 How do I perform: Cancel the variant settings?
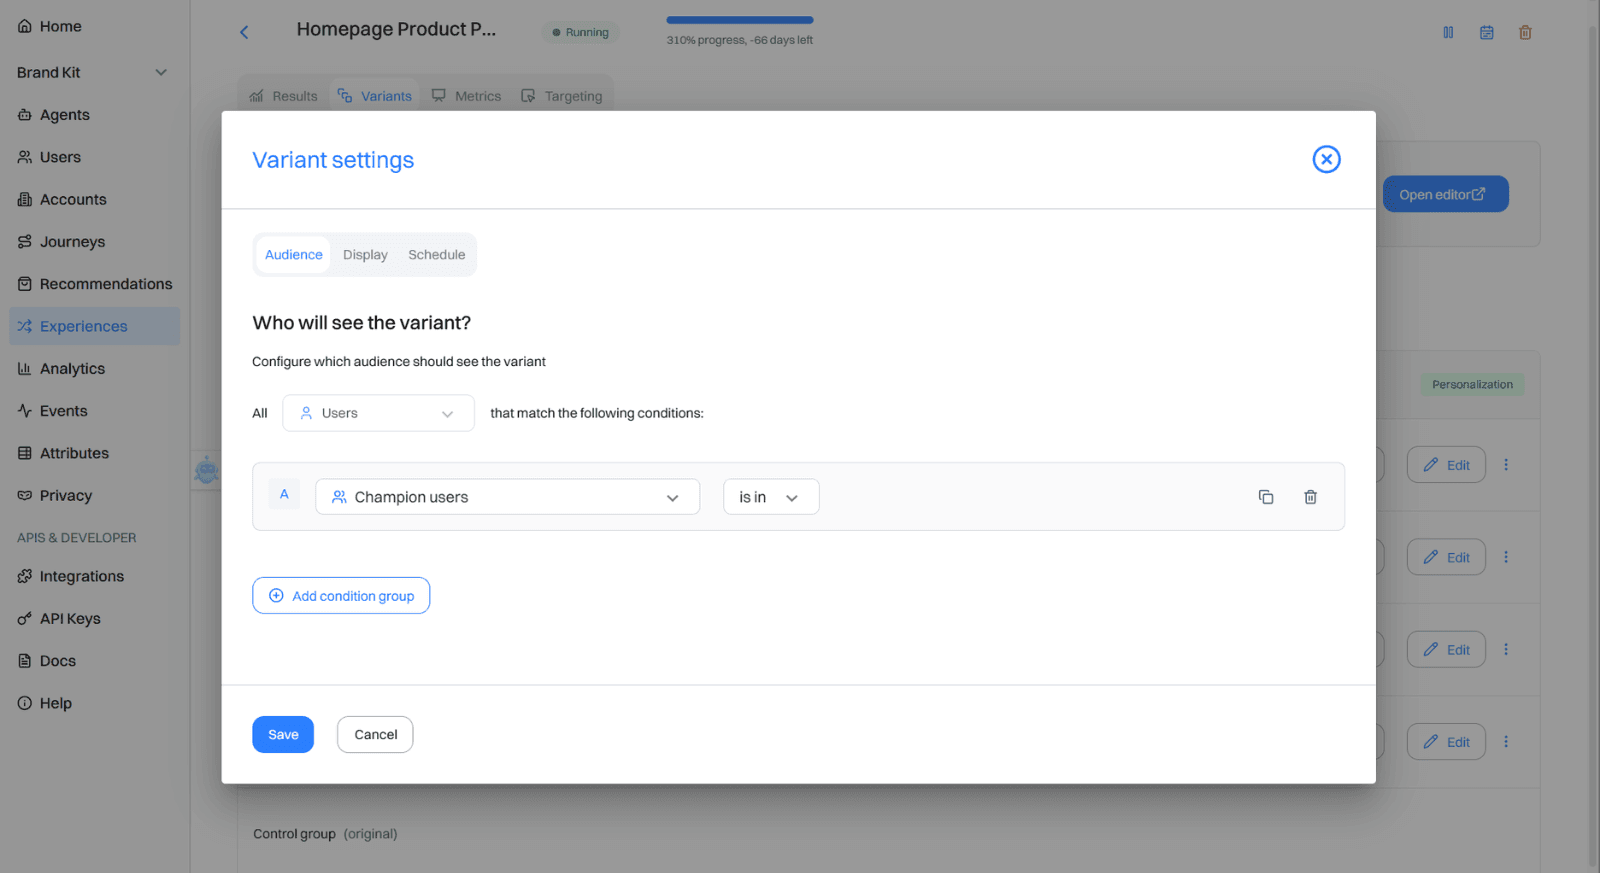click(375, 735)
